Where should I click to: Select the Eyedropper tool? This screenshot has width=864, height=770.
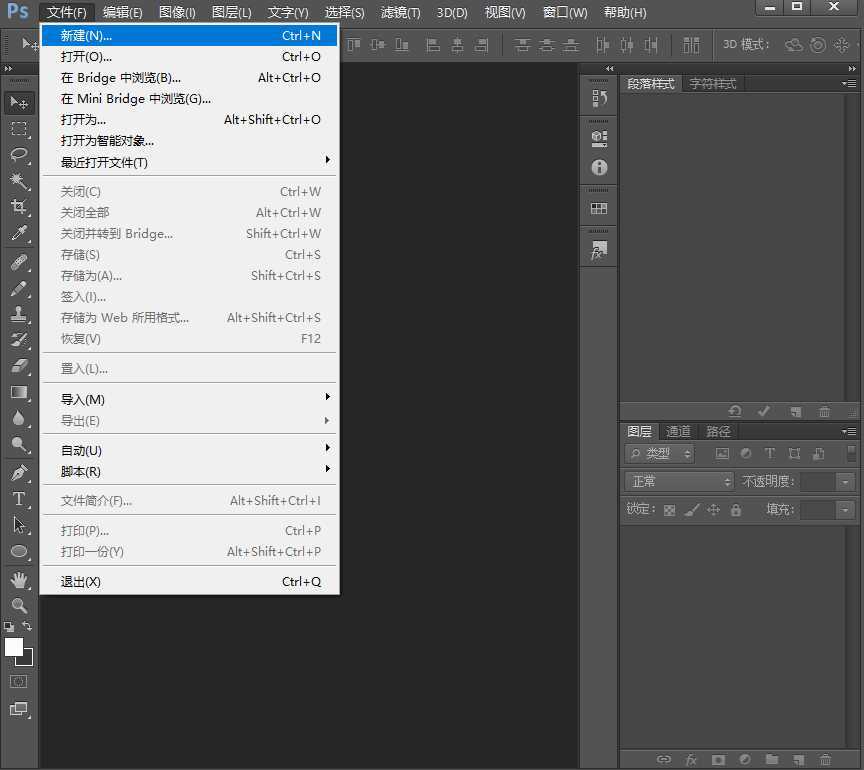[x=19, y=234]
